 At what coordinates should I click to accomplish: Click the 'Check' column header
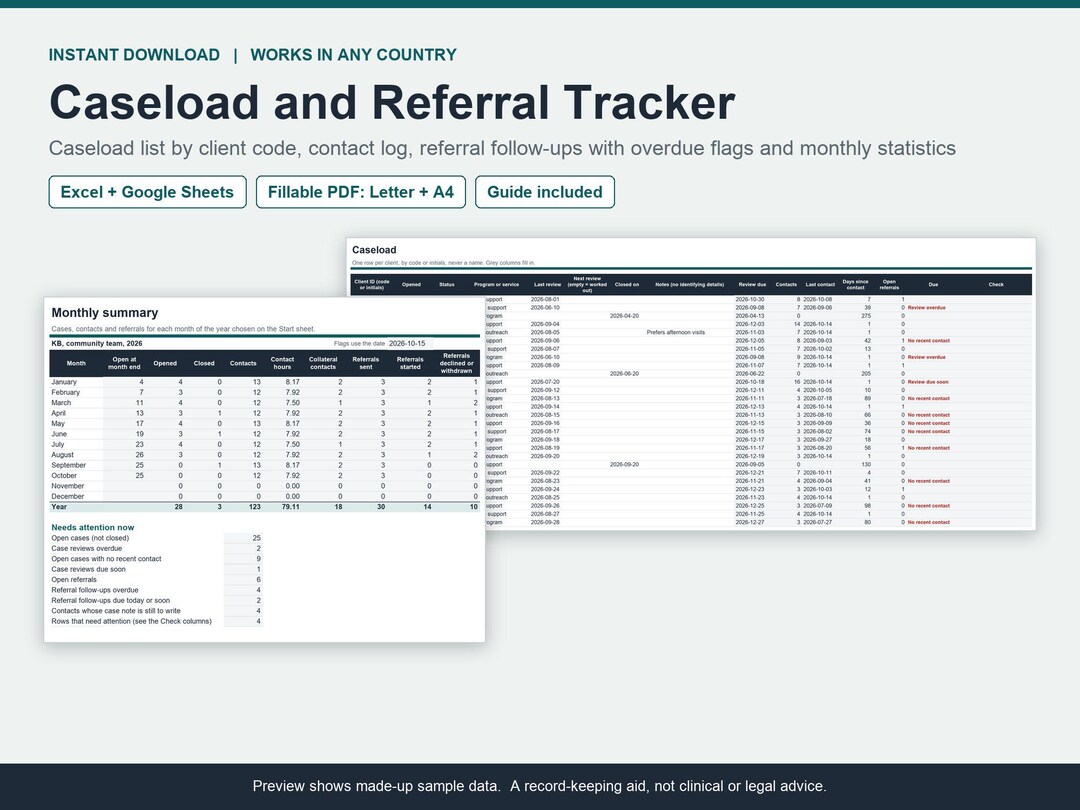(x=996, y=284)
